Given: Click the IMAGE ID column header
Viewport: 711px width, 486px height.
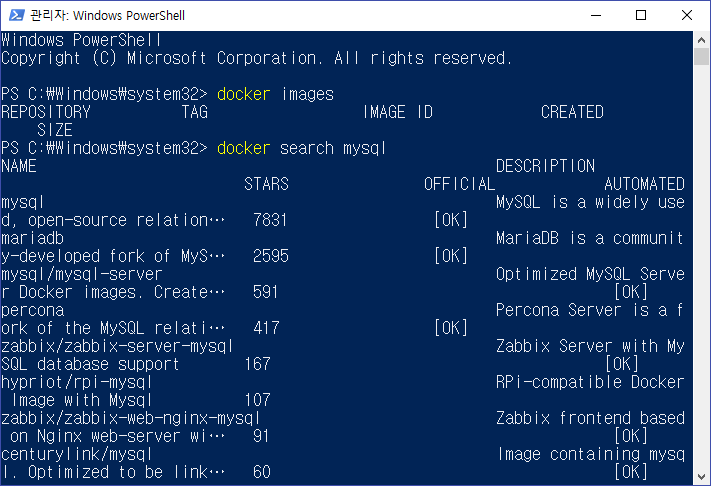Looking at the screenshot, I should tap(398, 112).
